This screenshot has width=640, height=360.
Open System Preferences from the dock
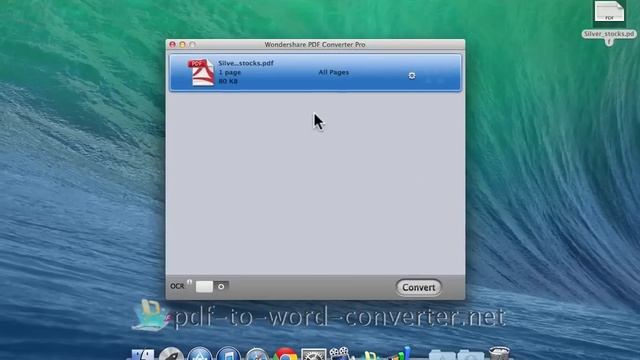(x=313, y=354)
